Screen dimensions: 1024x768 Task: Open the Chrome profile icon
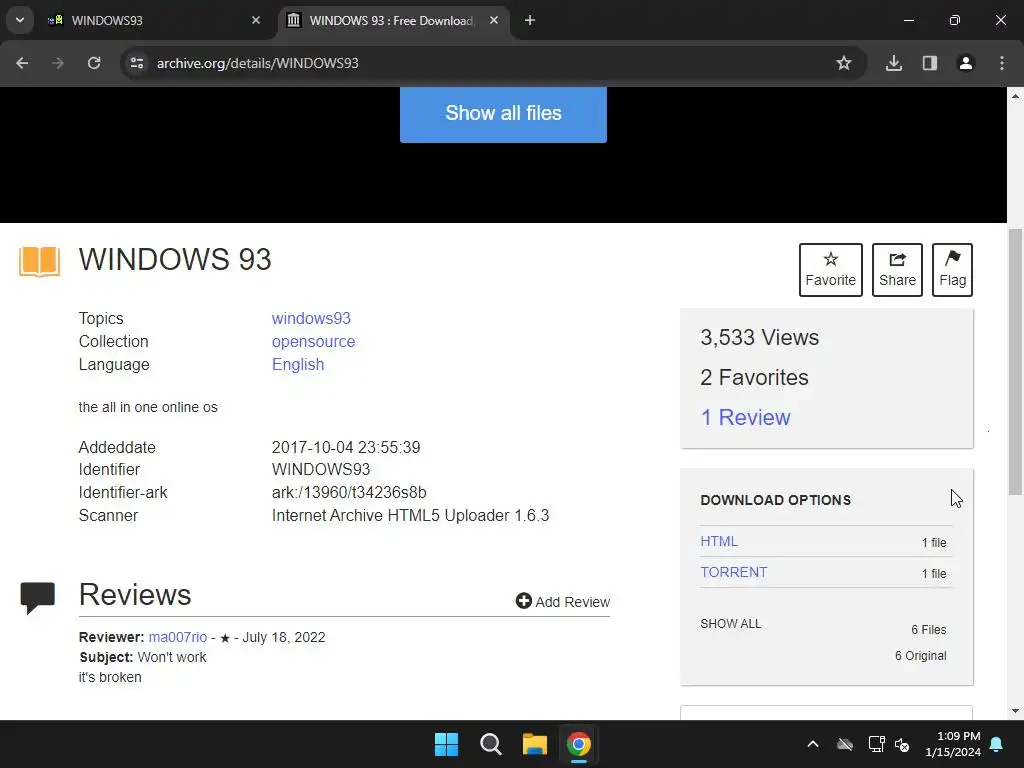coord(966,63)
